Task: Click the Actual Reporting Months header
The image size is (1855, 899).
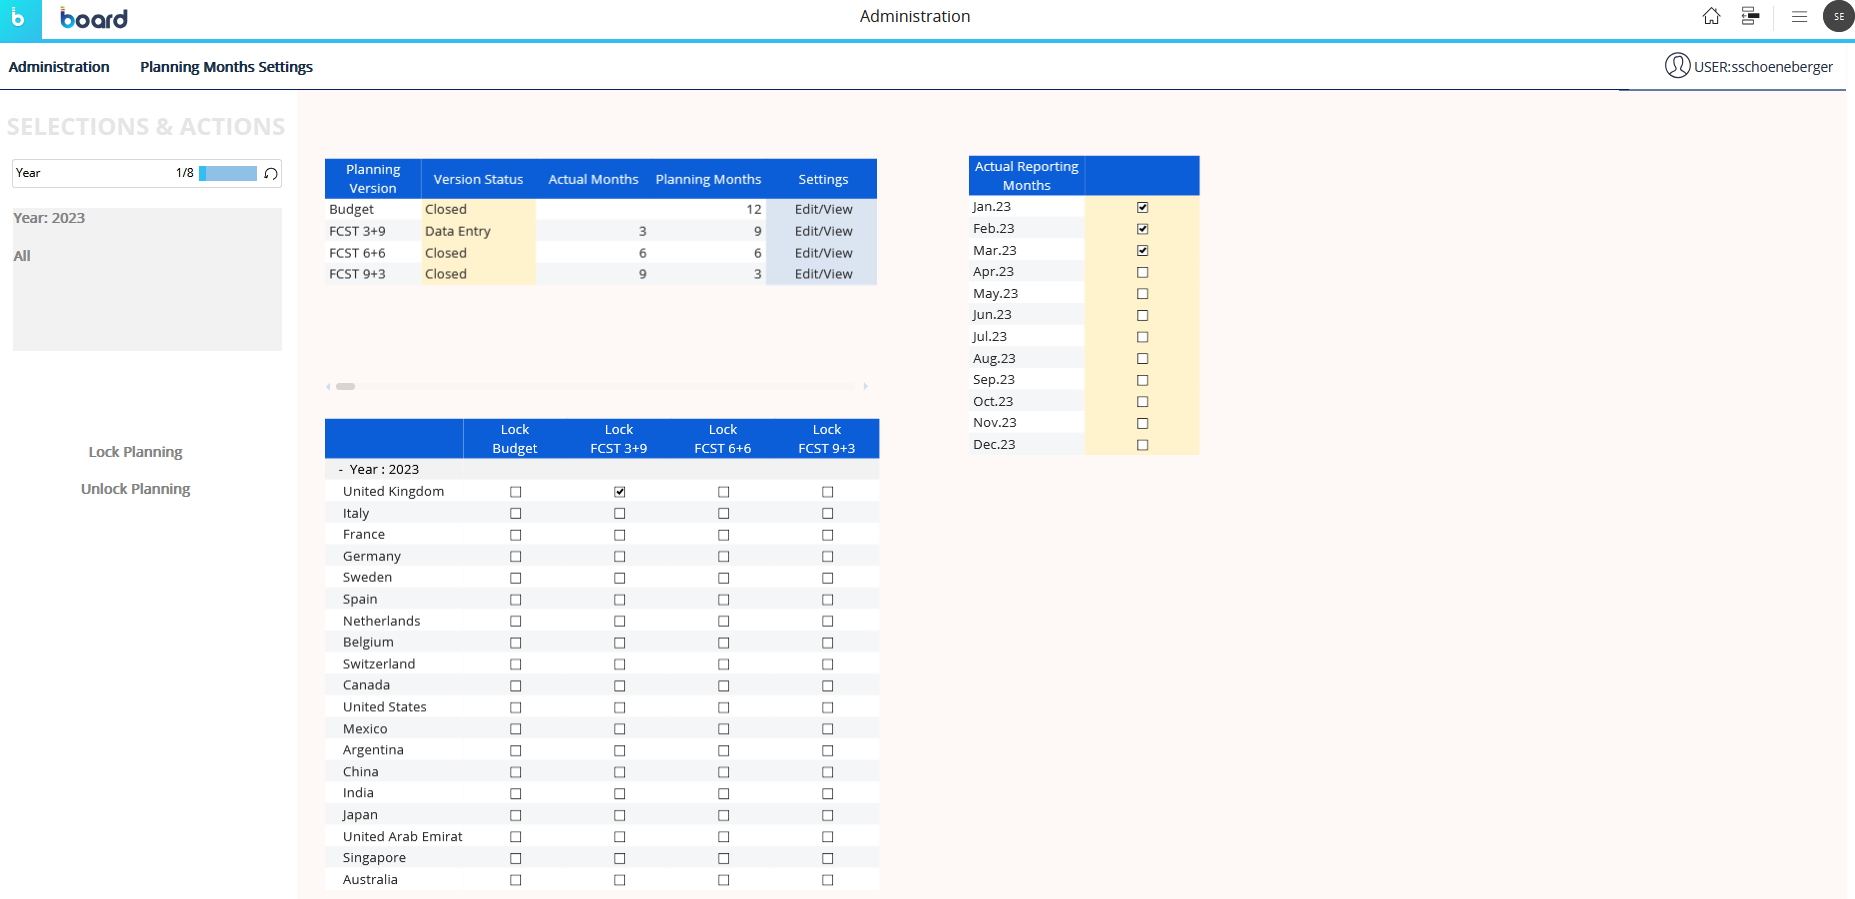Action: pos(1027,176)
